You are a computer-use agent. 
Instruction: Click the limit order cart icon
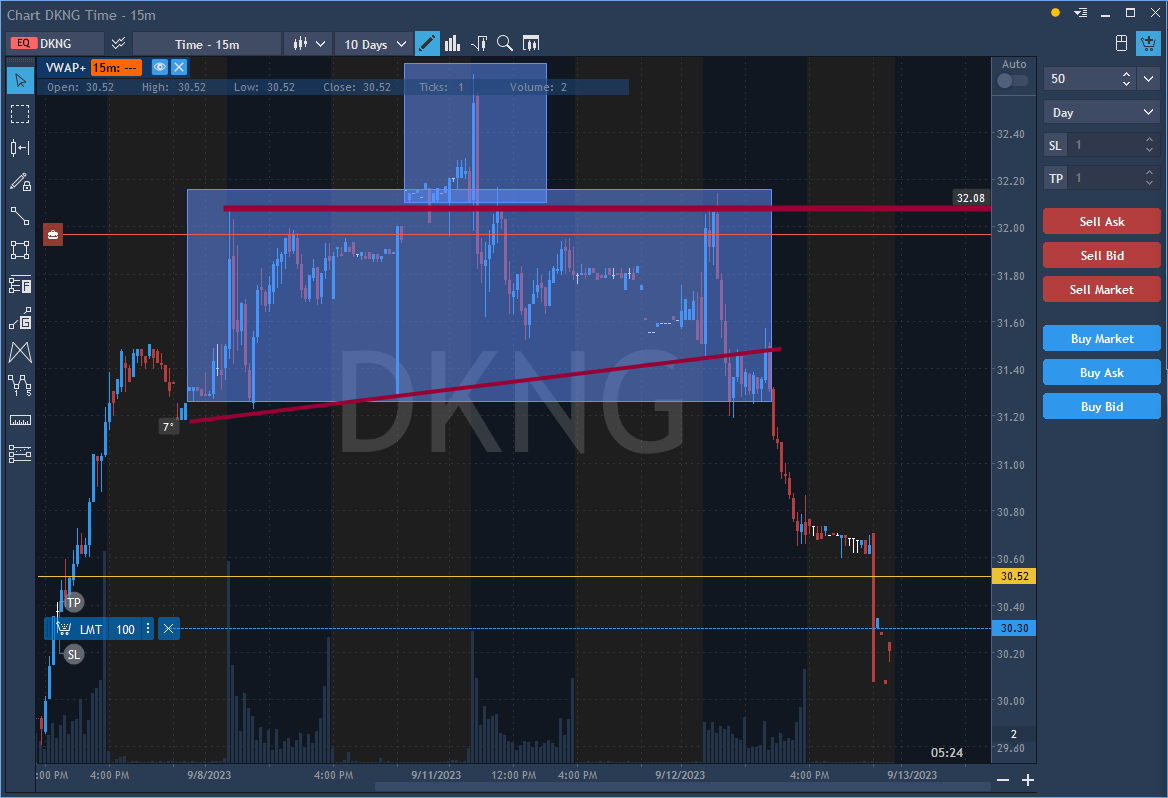point(64,629)
